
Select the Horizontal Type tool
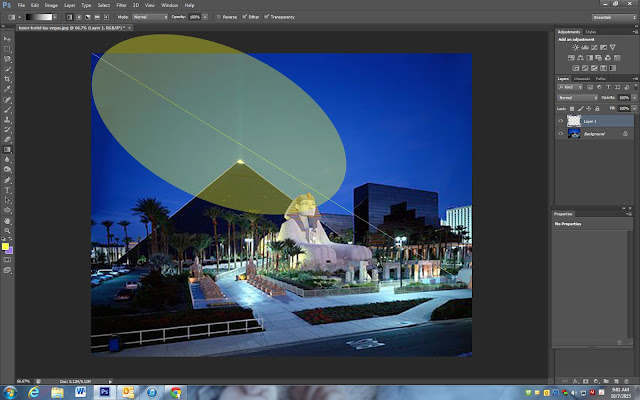(x=7, y=190)
